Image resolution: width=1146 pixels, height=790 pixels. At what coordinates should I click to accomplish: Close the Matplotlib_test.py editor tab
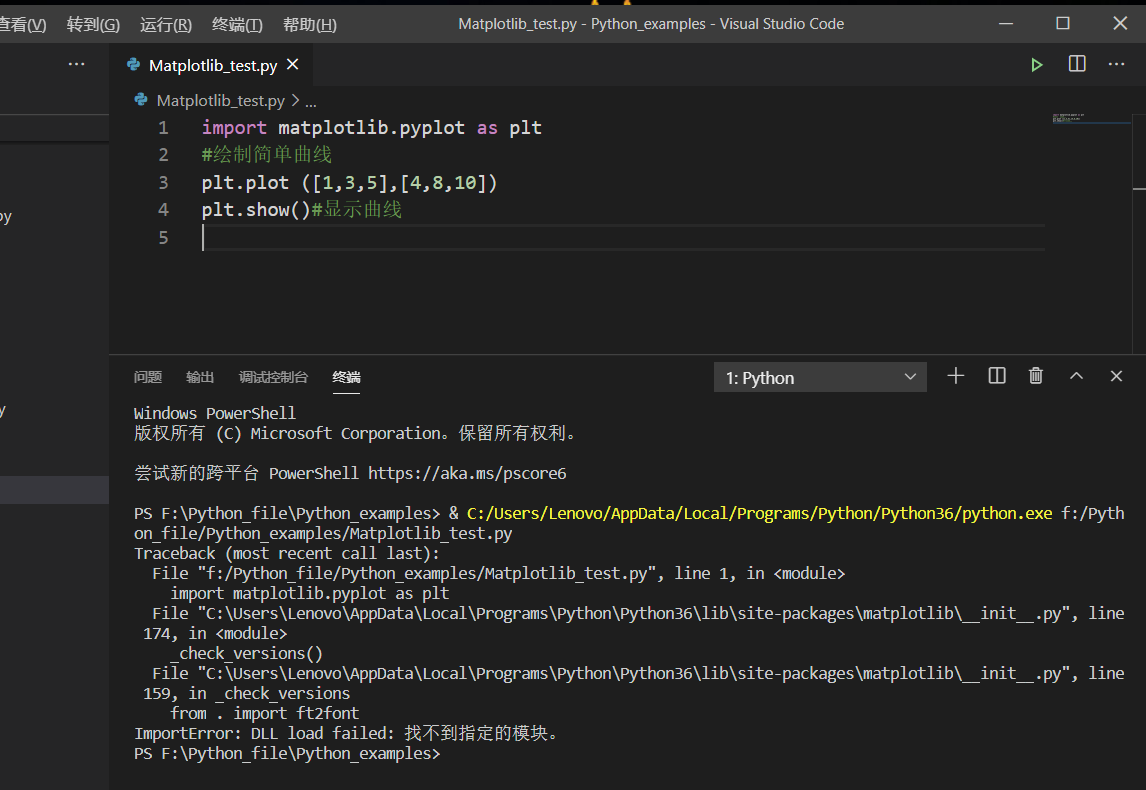click(291, 63)
